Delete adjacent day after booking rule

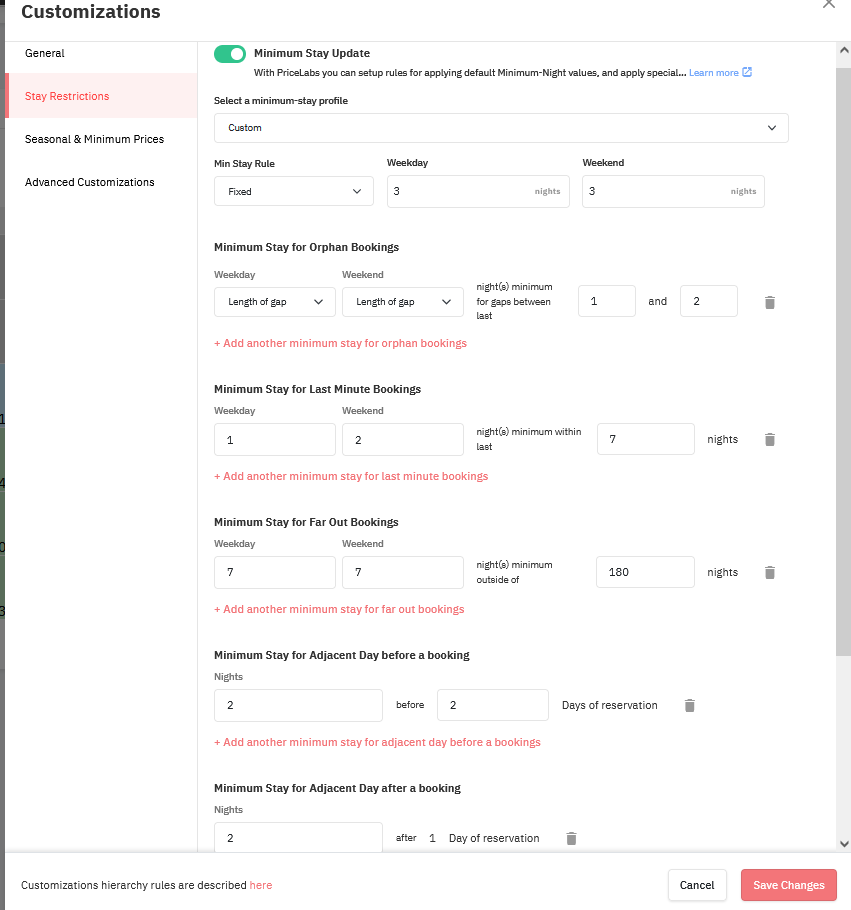571,838
